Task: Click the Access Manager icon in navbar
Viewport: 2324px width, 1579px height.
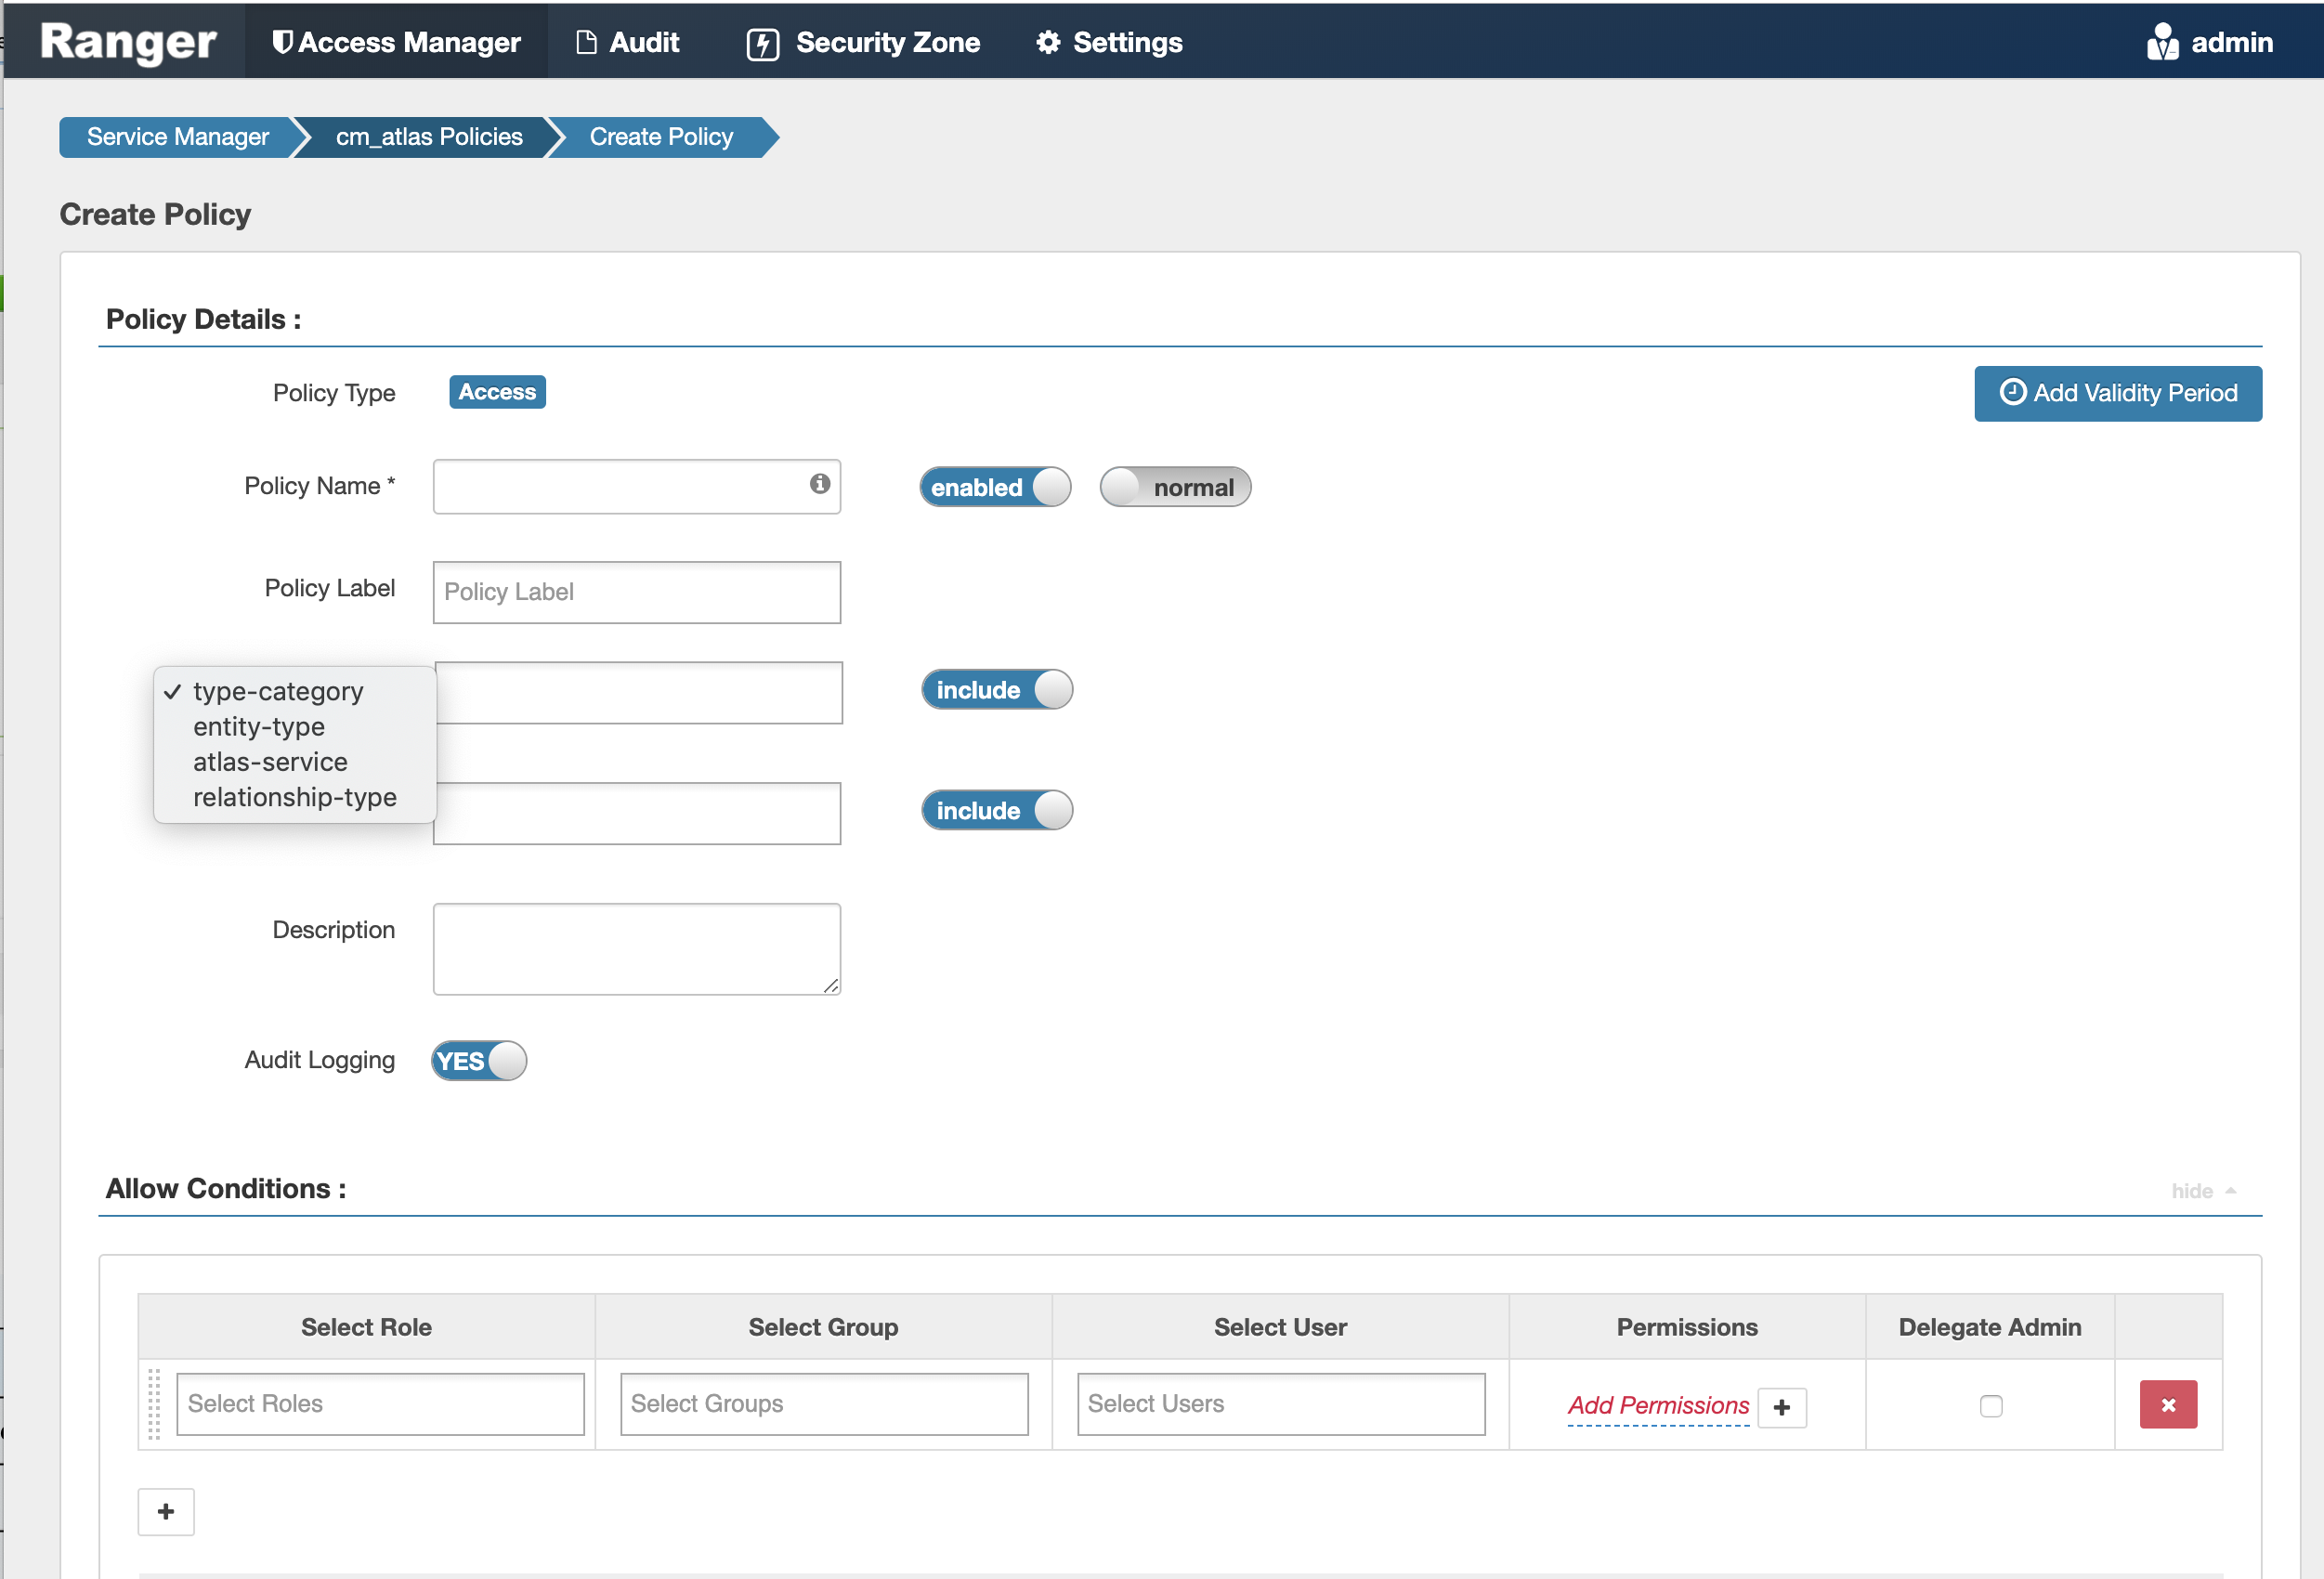Action: (x=282, y=39)
